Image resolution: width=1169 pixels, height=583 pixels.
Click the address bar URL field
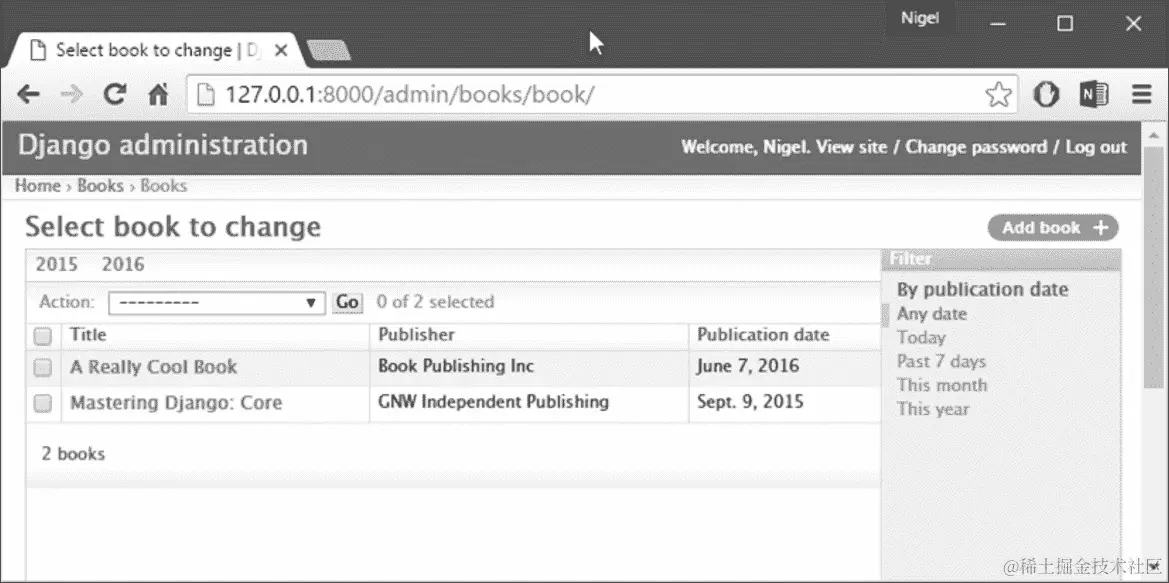[602, 95]
